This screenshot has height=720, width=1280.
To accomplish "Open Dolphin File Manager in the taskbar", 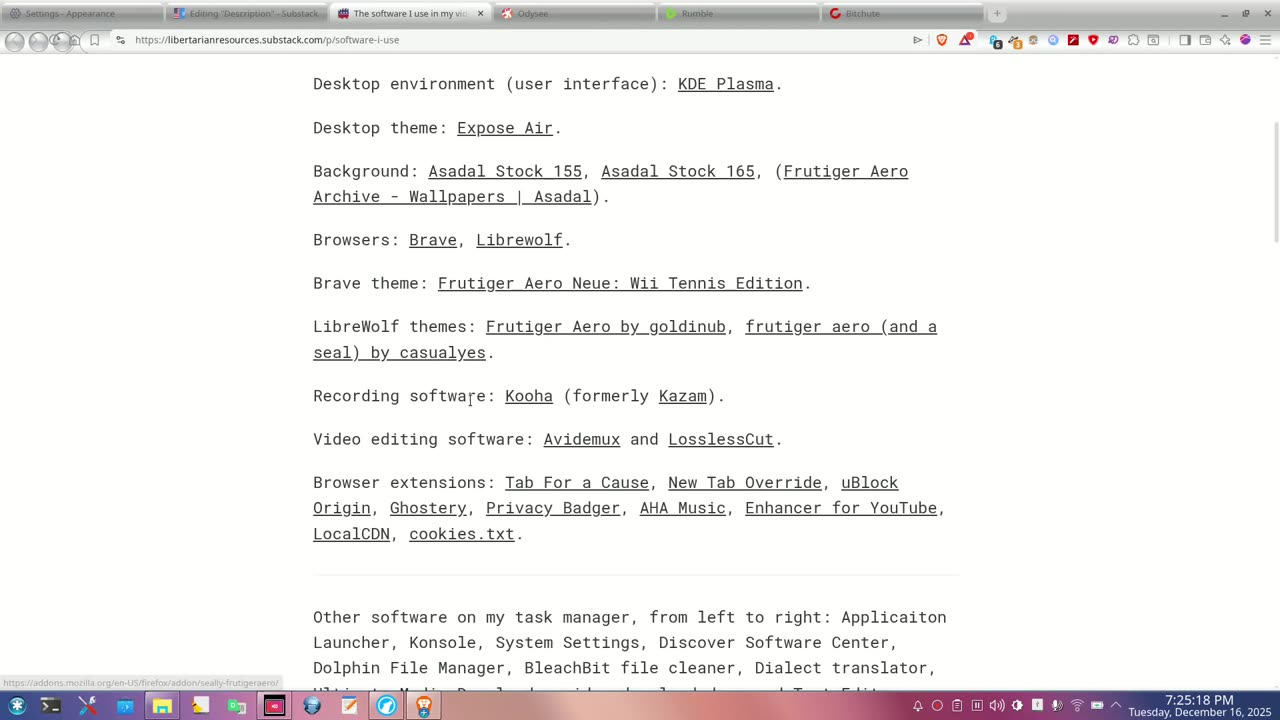I will coord(162,706).
